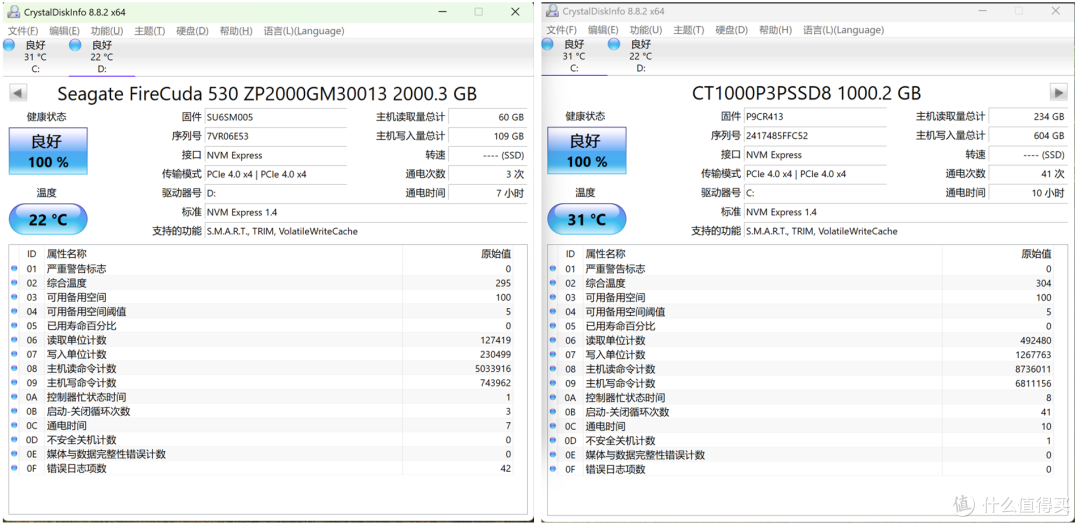Open 帮助(H) menu in right window
Screen dimensions: 1080x527
[x=776, y=30]
